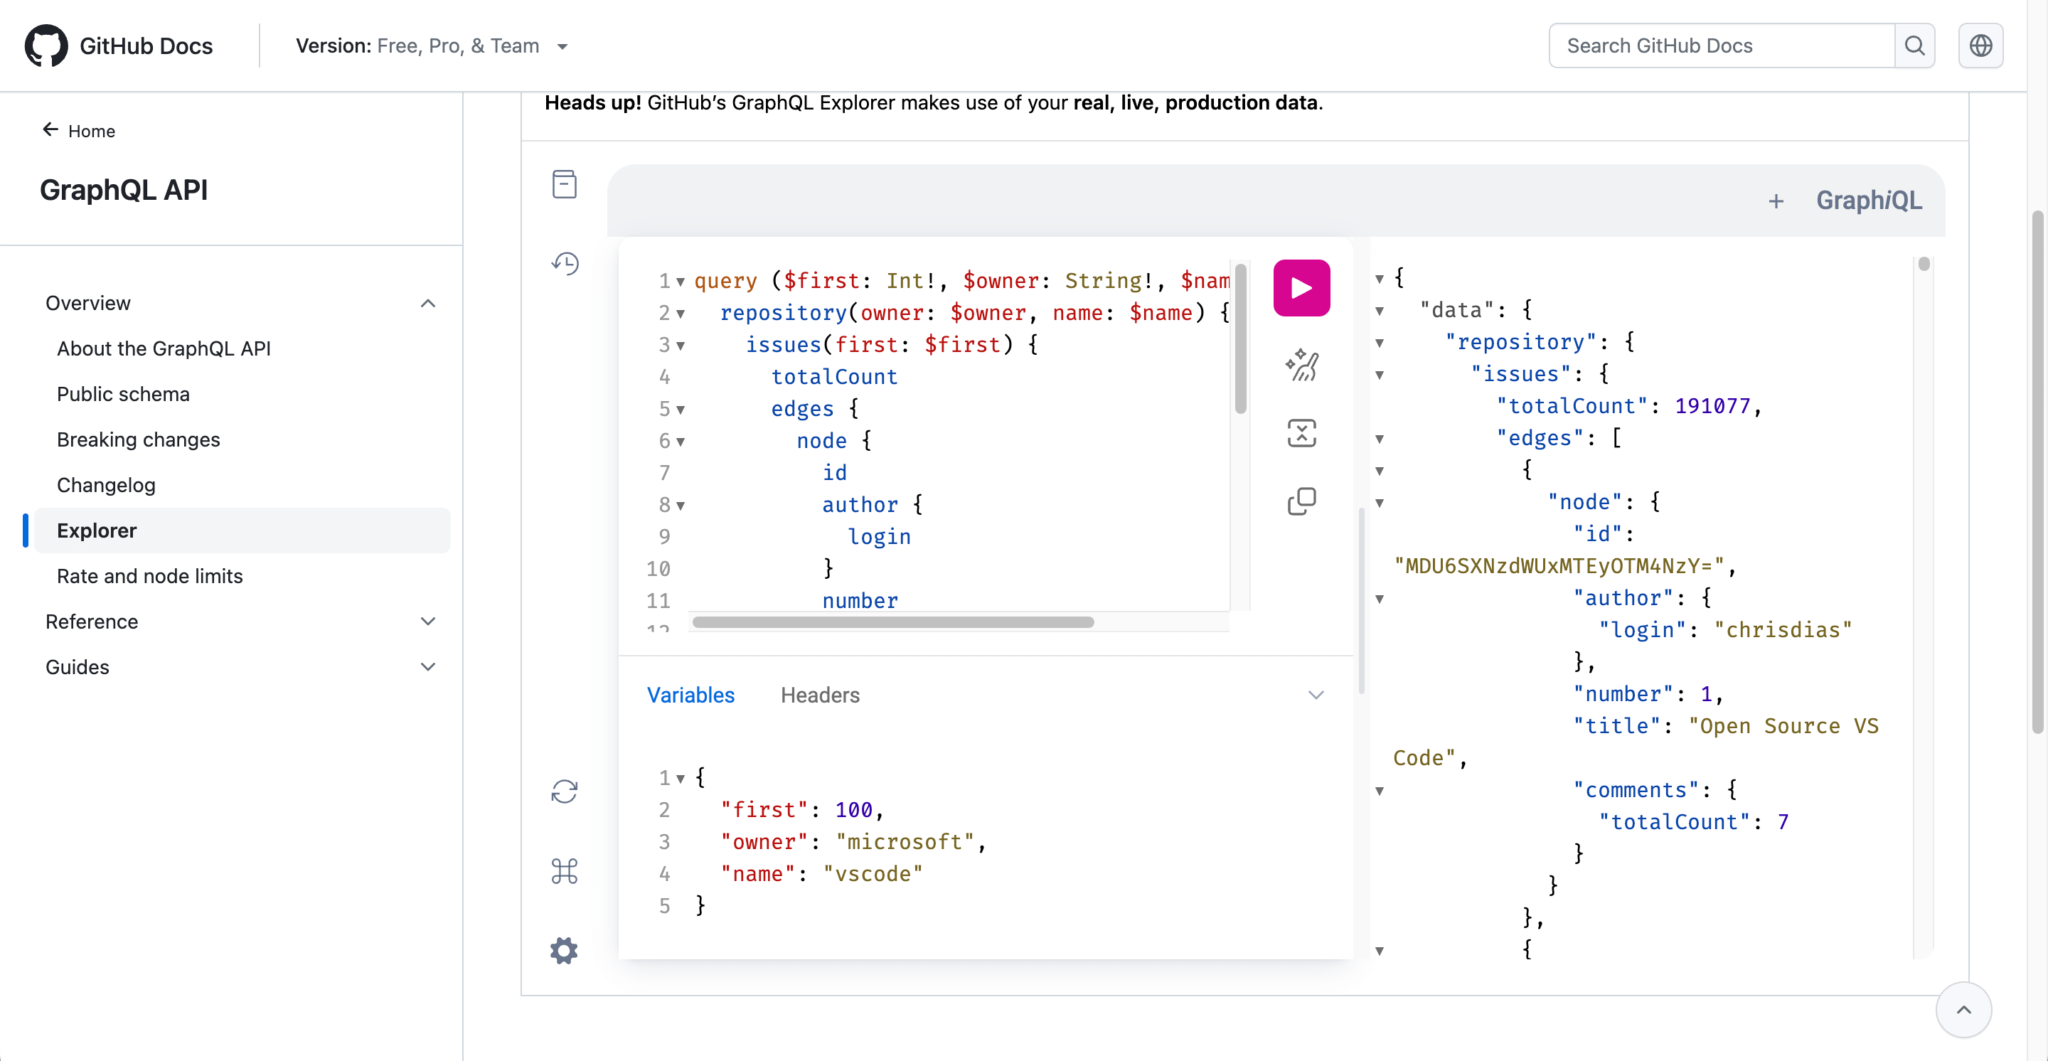Switch to the Variables tab
Viewport: 2048px width, 1061px height.
(690, 695)
